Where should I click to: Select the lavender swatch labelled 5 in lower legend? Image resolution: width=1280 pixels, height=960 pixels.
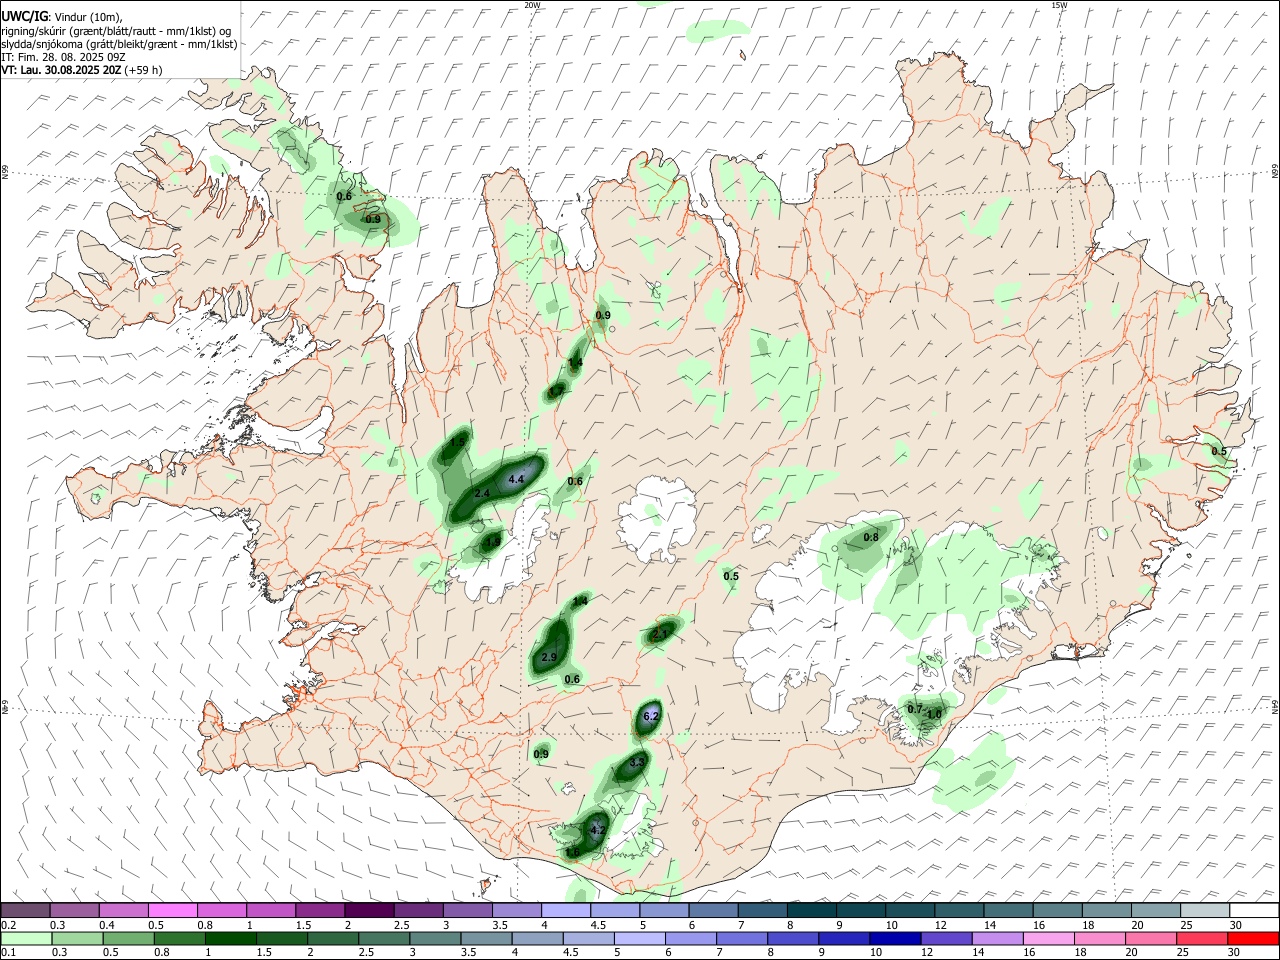click(x=639, y=938)
